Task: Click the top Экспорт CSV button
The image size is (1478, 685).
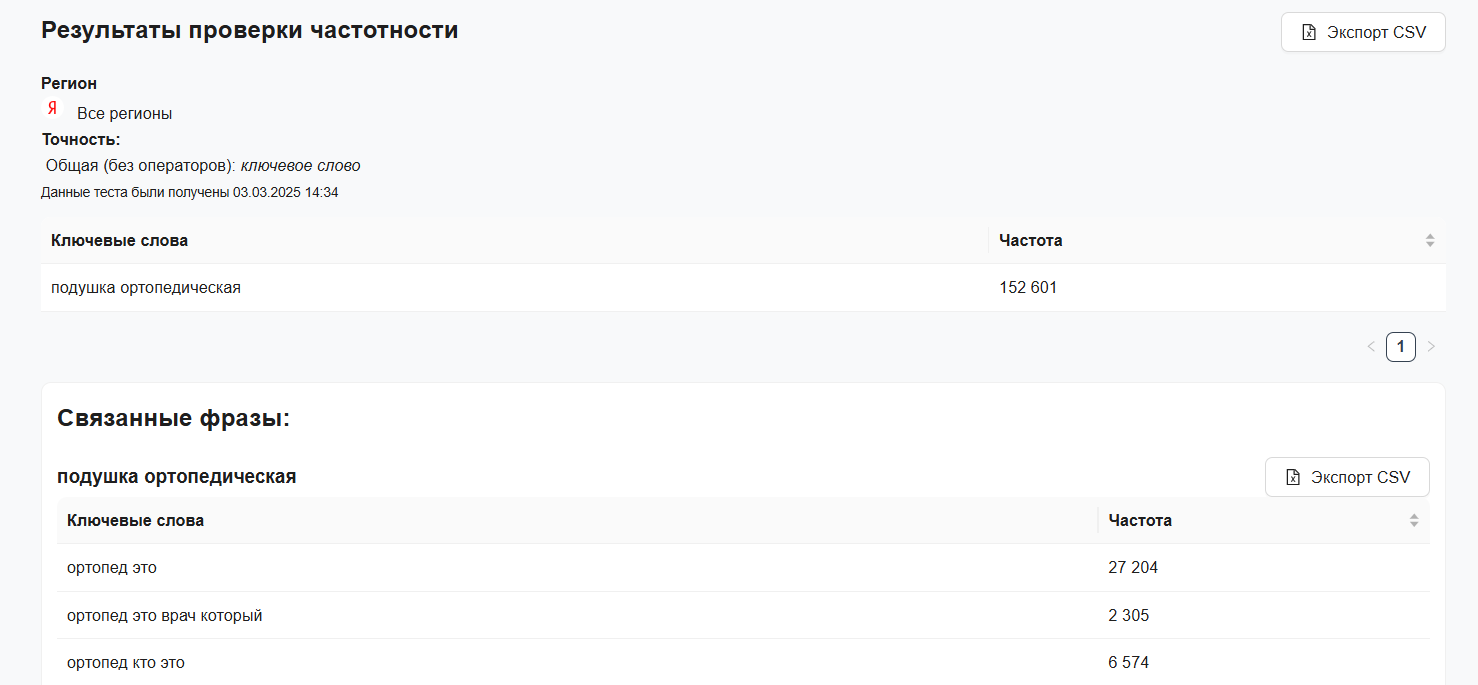Action: click(1362, 32)
